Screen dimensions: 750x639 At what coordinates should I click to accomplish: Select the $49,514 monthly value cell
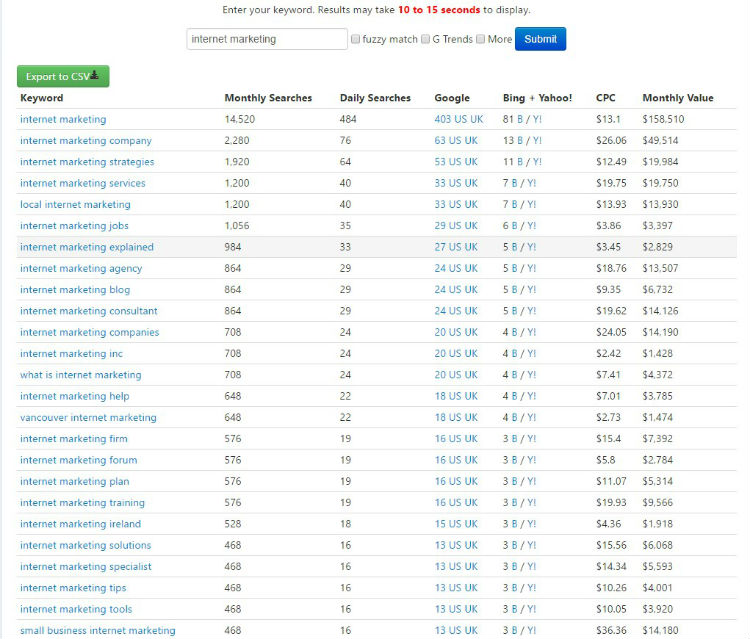pyautogui.click(x=661, y=141)
